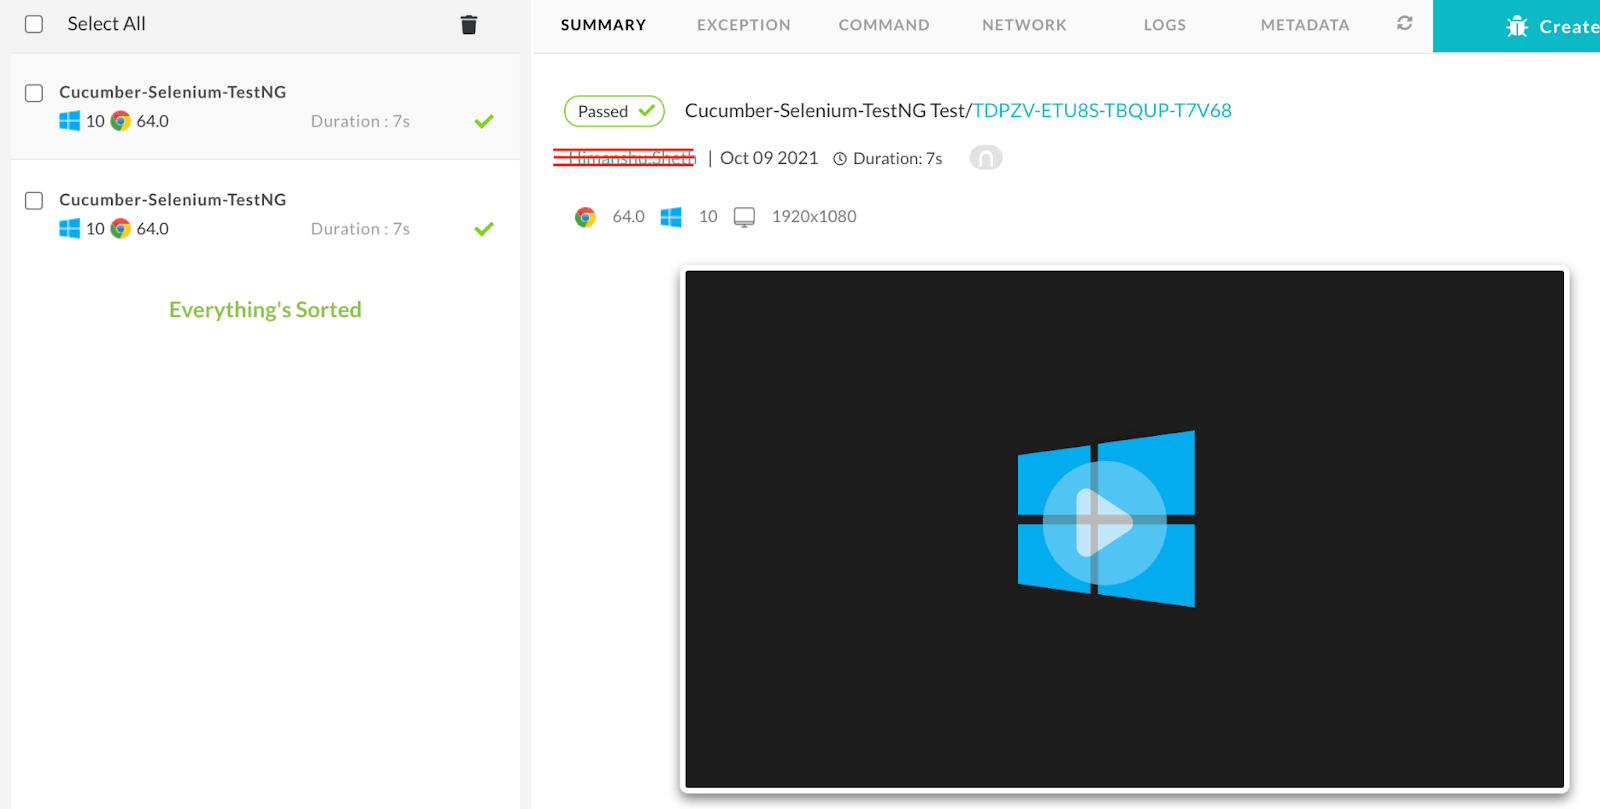Screen dimensions: 1600x809
Task: Switch to the Summary tab
Action: (x=603, y=25)
